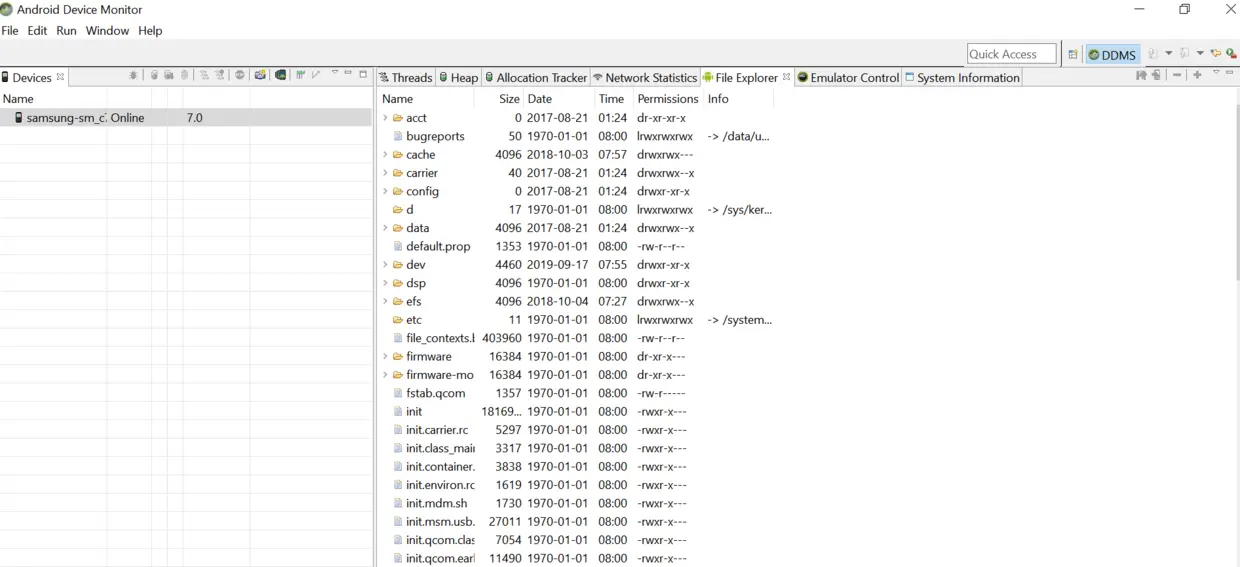Click the Start Method Profiling icon

pyautogui.click(x=220, y=75)
